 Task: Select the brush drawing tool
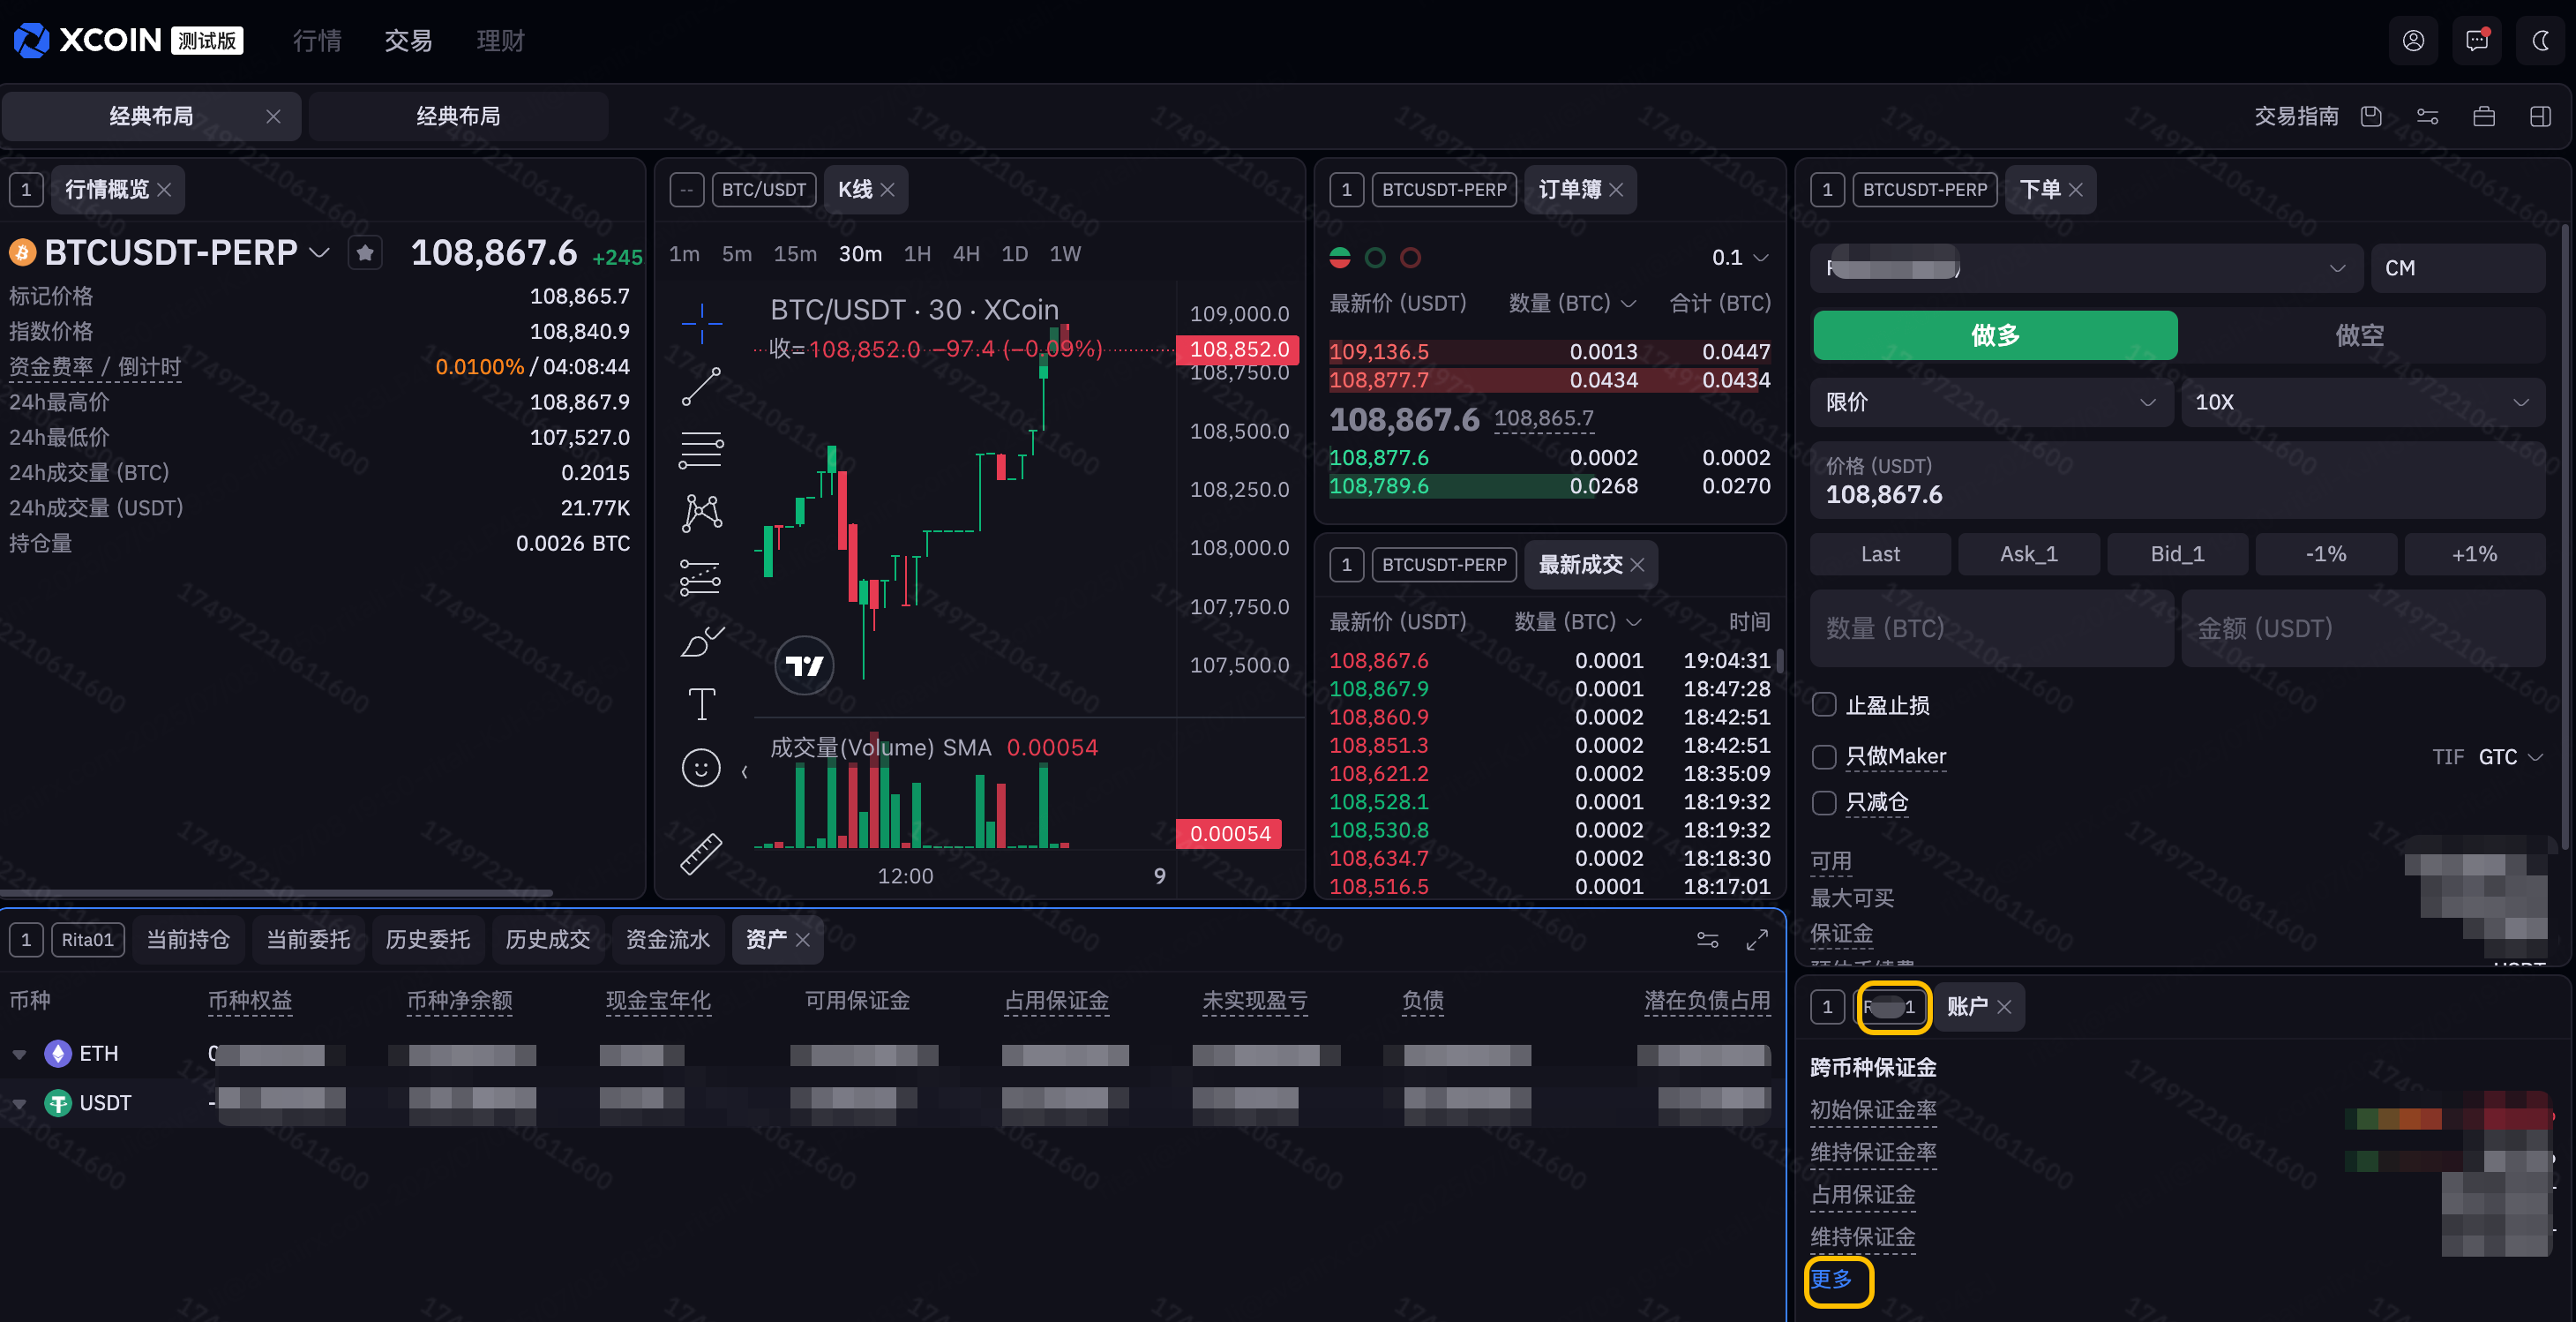pyautogui.click(x=701, y=641)
